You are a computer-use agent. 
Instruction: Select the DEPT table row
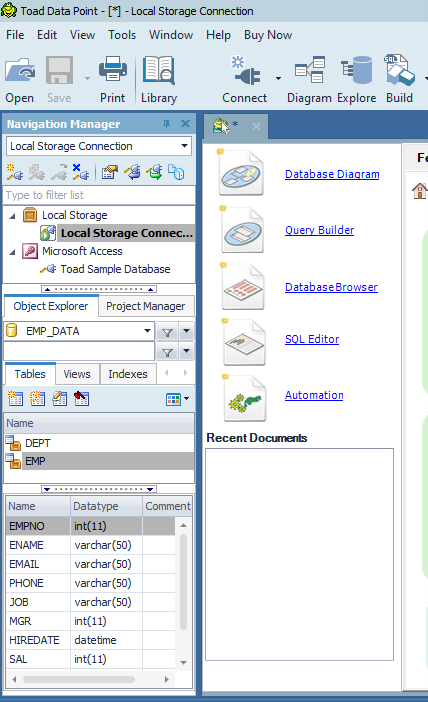99,443
